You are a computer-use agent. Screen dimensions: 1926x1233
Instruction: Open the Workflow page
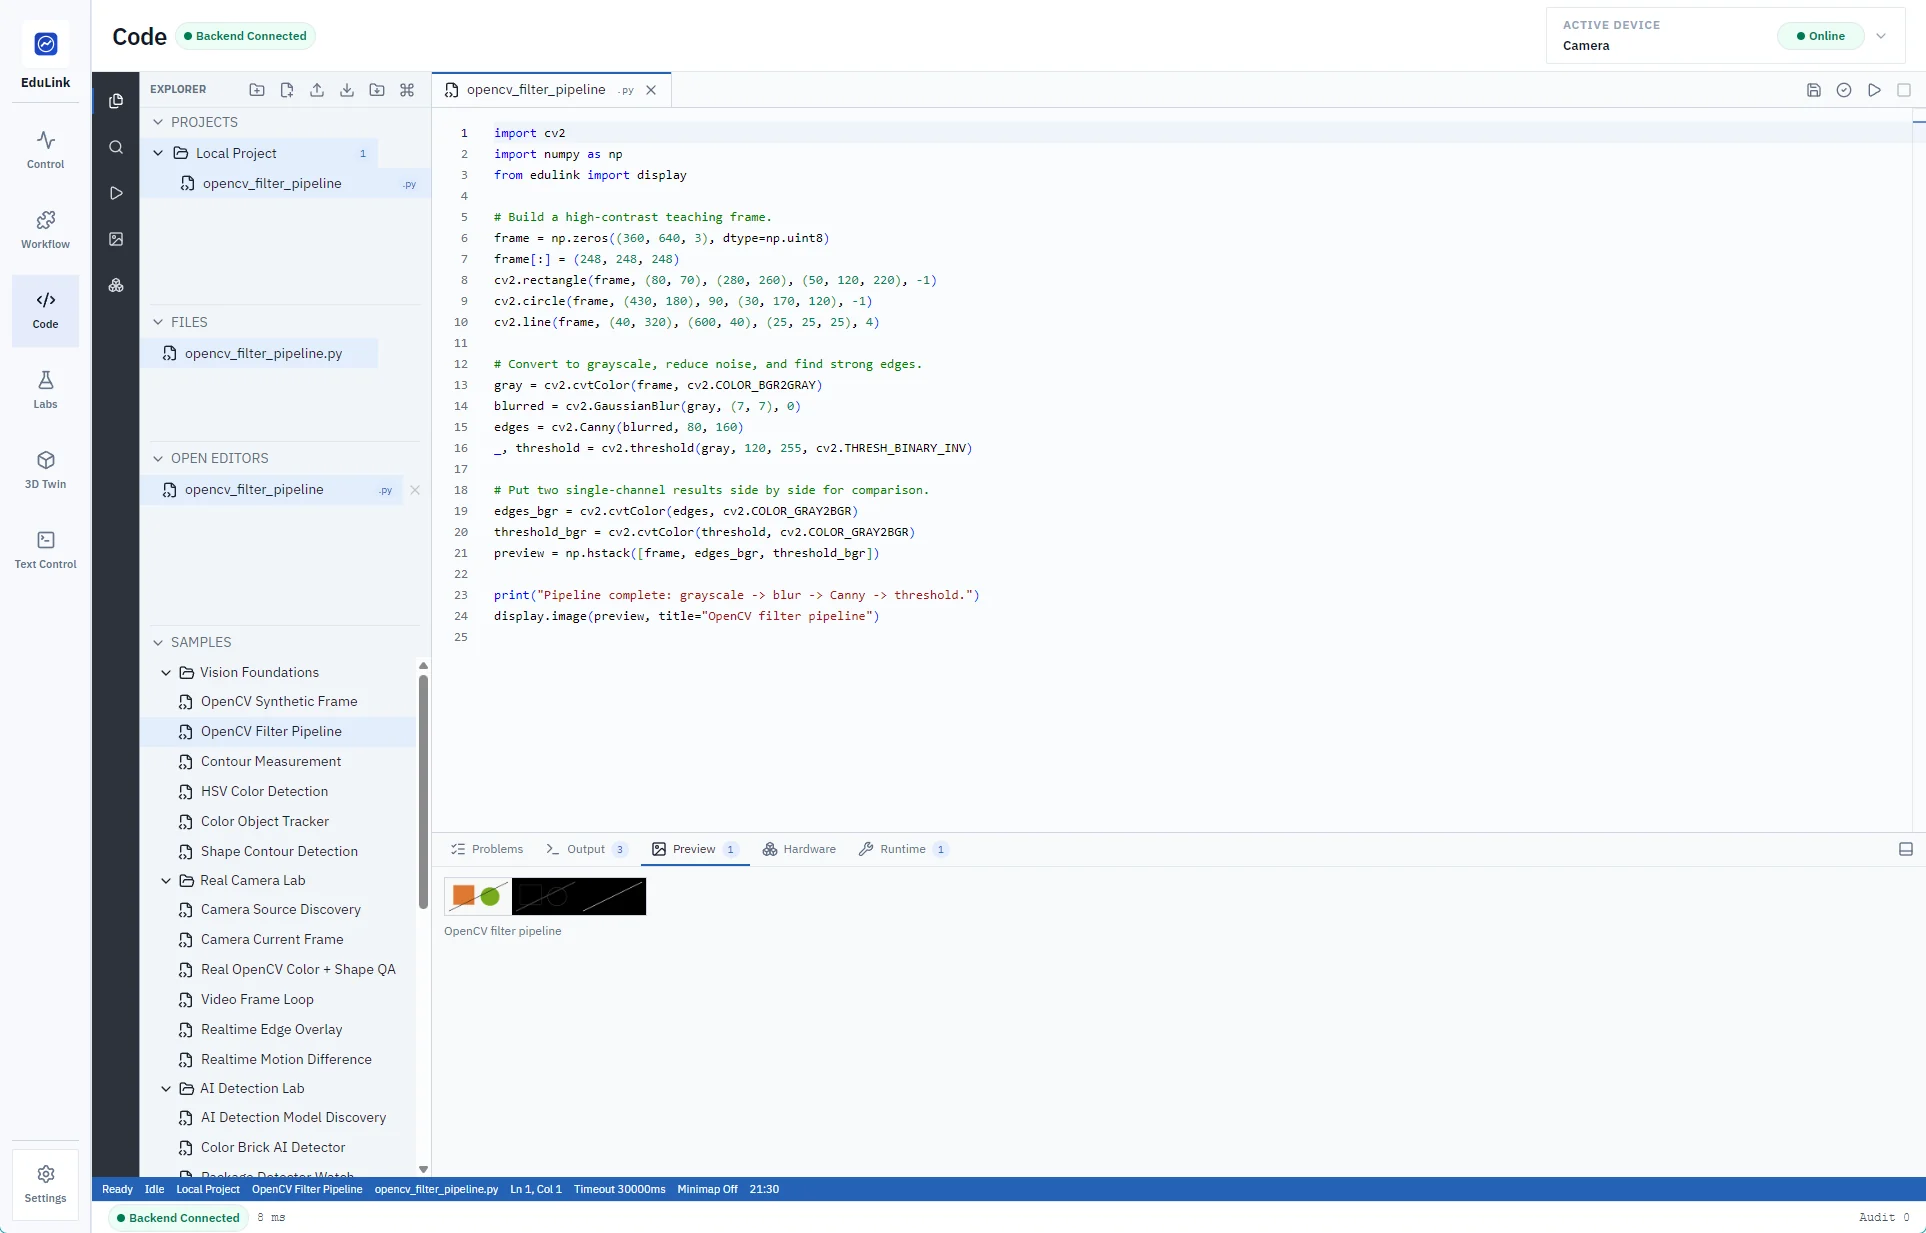tap(45, 230)
